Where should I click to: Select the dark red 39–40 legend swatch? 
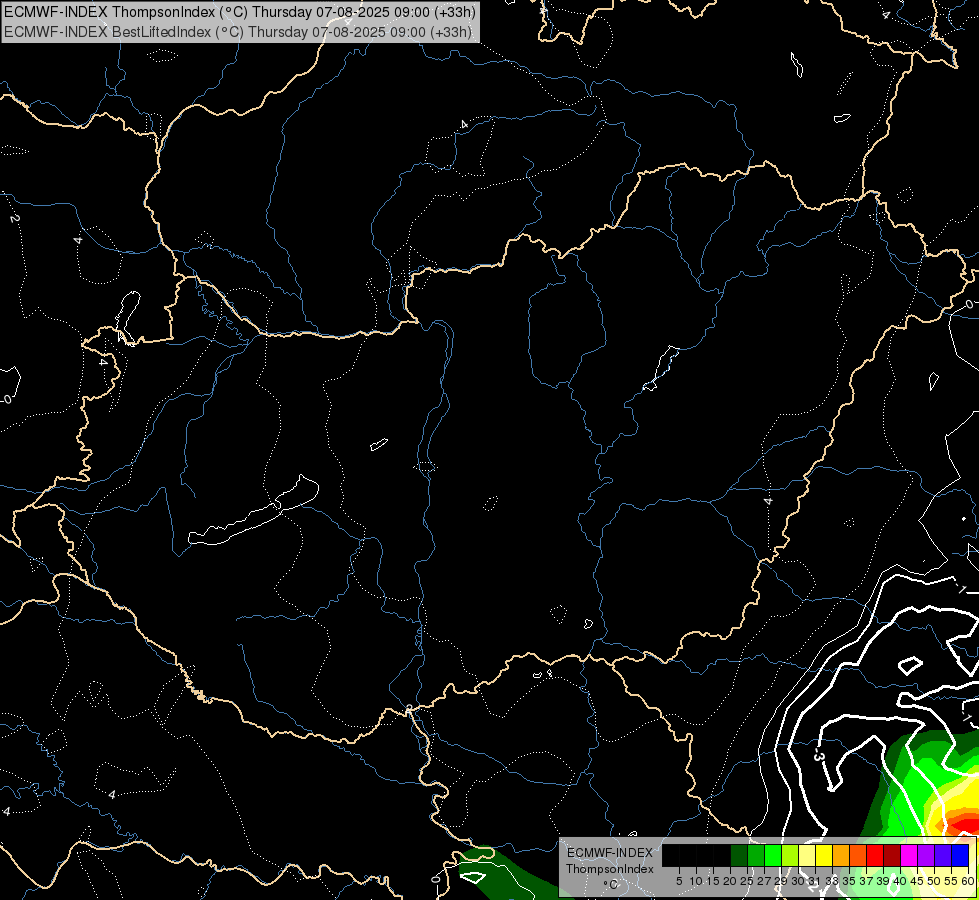tap(892, 855)
